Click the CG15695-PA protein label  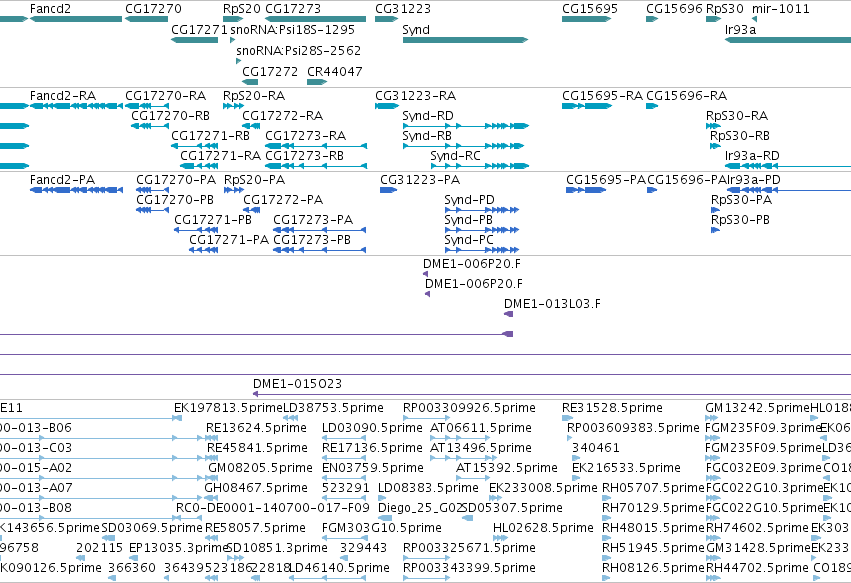606,180
